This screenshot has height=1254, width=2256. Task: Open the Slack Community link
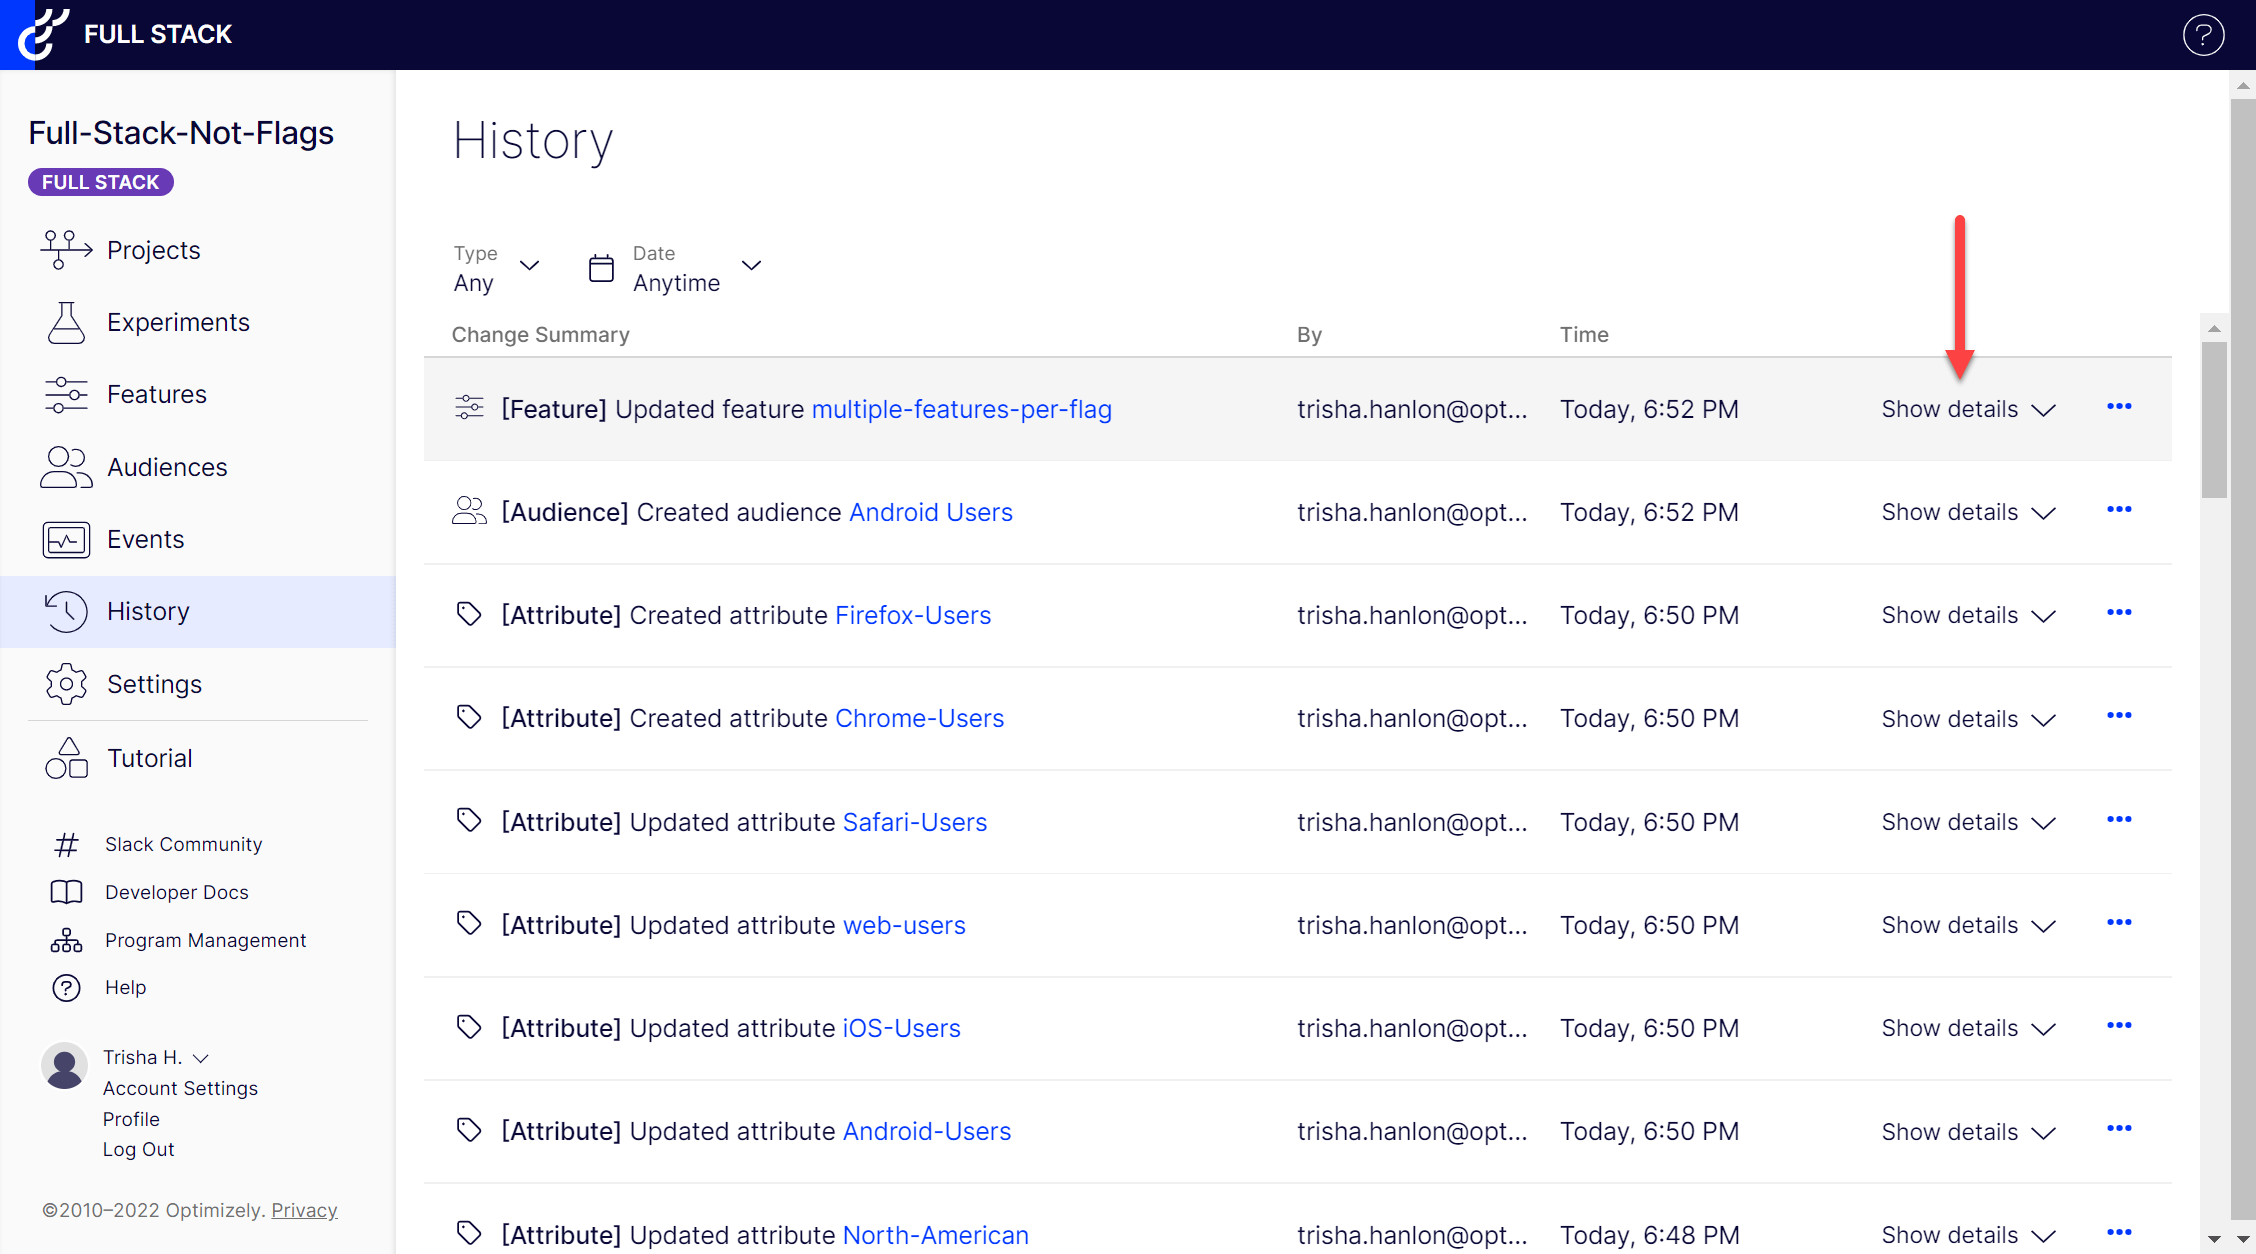click(x=183, y=844)
